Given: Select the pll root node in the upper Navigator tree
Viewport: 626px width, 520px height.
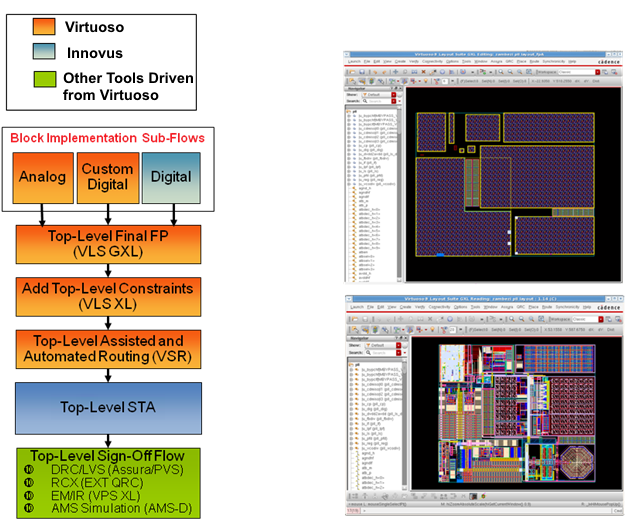Looking at the screenshot, I should click(355, 111).
